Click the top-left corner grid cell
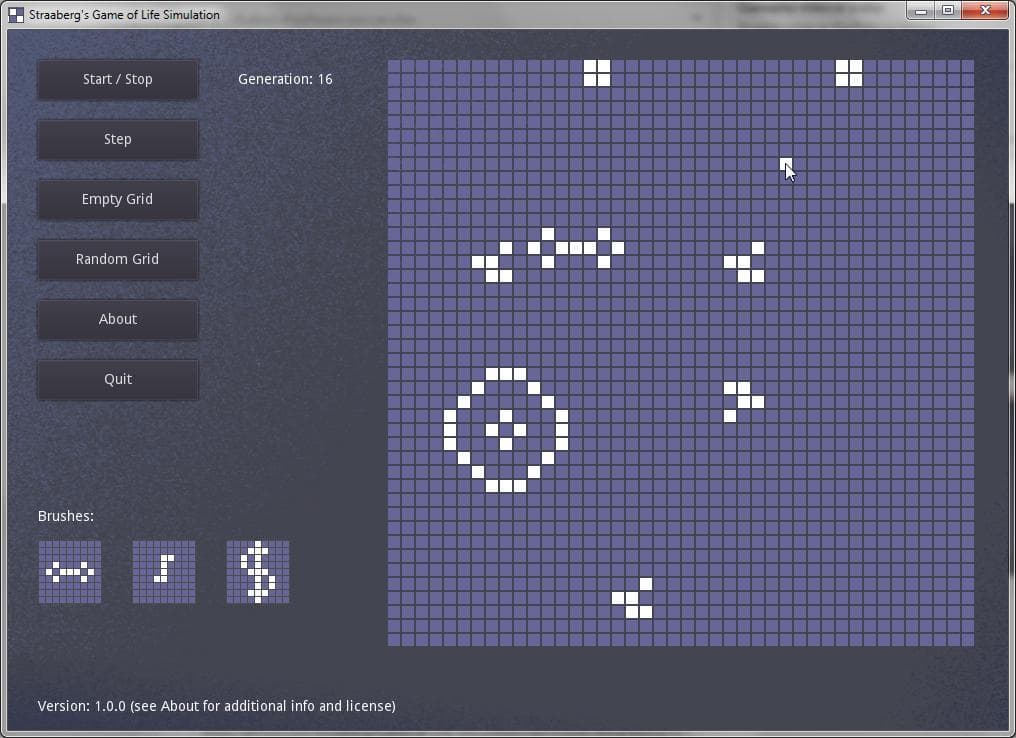The image size is (1016, 738). (x=394, y=66)
